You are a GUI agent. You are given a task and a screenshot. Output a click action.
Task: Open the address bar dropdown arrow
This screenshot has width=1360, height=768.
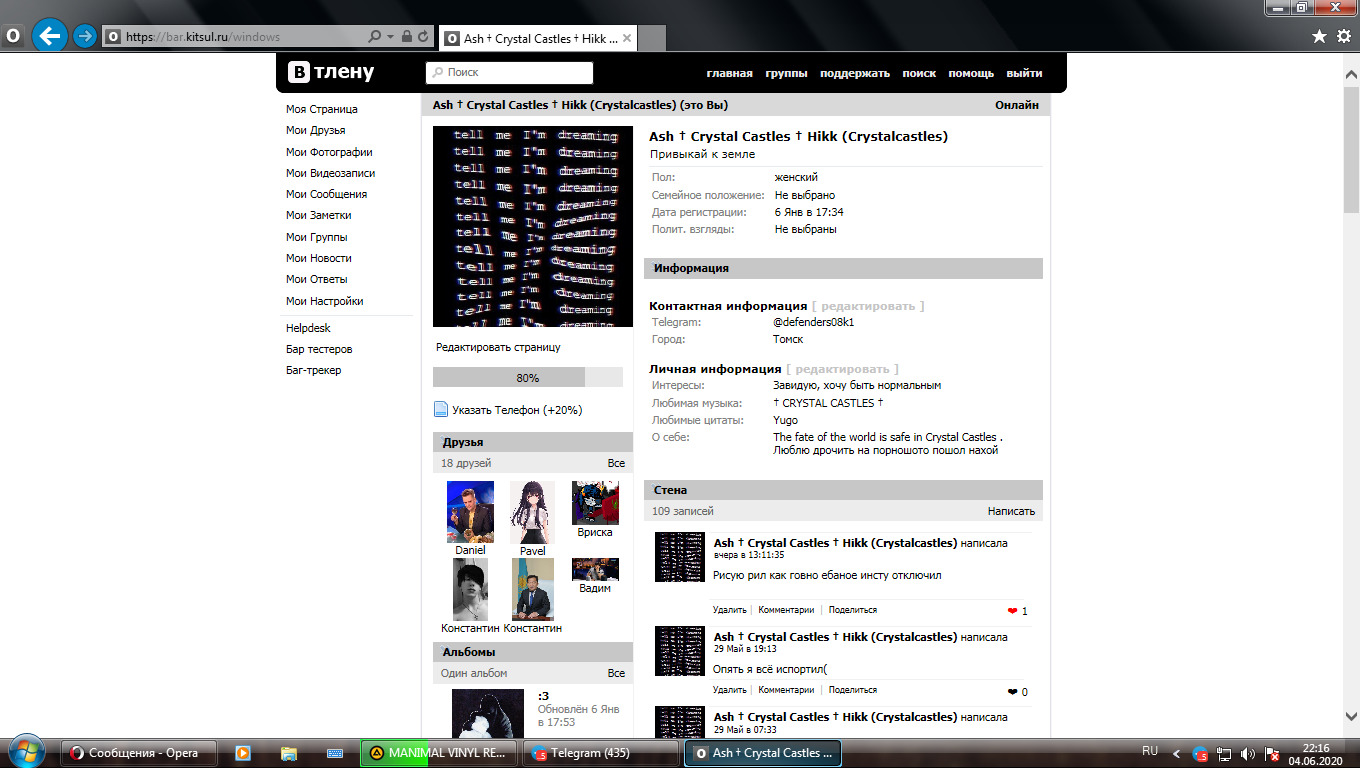tap(390, 37)
